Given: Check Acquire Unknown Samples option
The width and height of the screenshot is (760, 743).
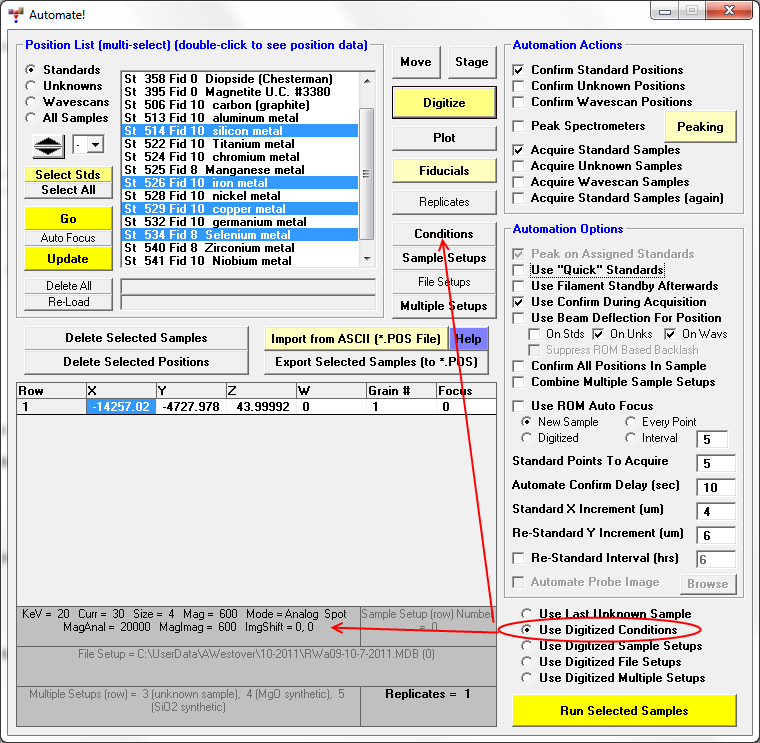Looking at the screenshot, I should (x=518, y=166).
